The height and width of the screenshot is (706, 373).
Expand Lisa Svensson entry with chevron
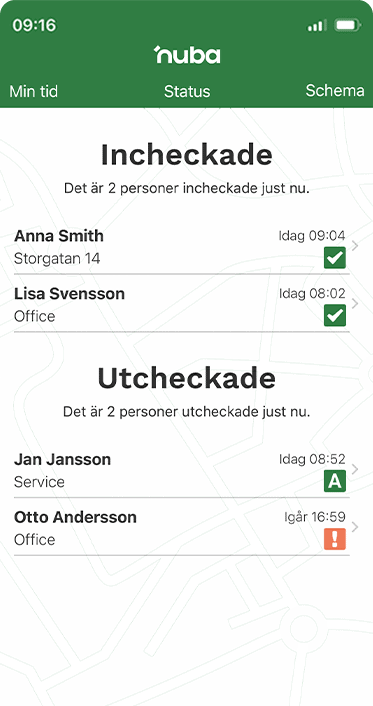(x=355, y=303)
